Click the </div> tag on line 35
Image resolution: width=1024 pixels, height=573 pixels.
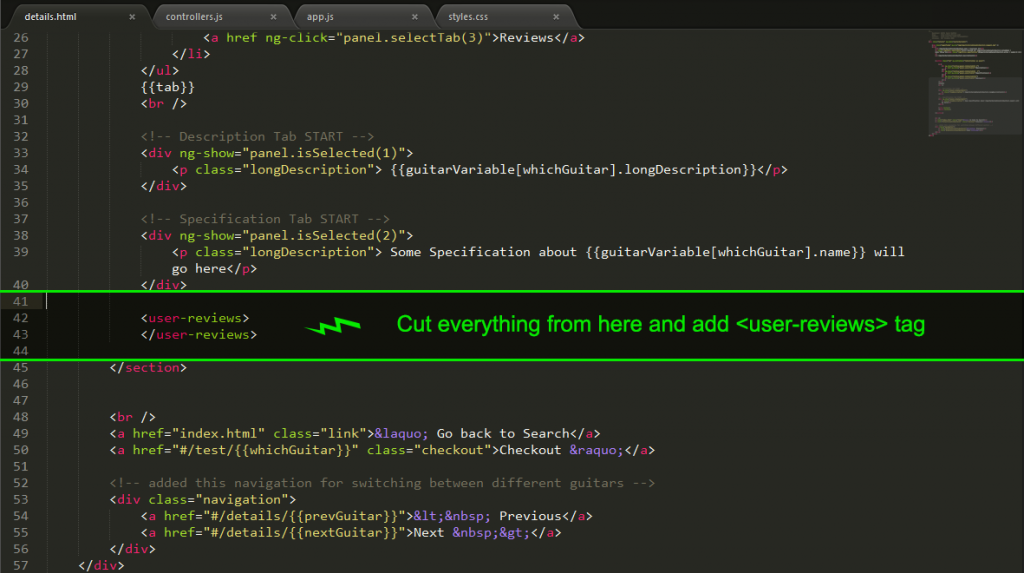(164, 186)
